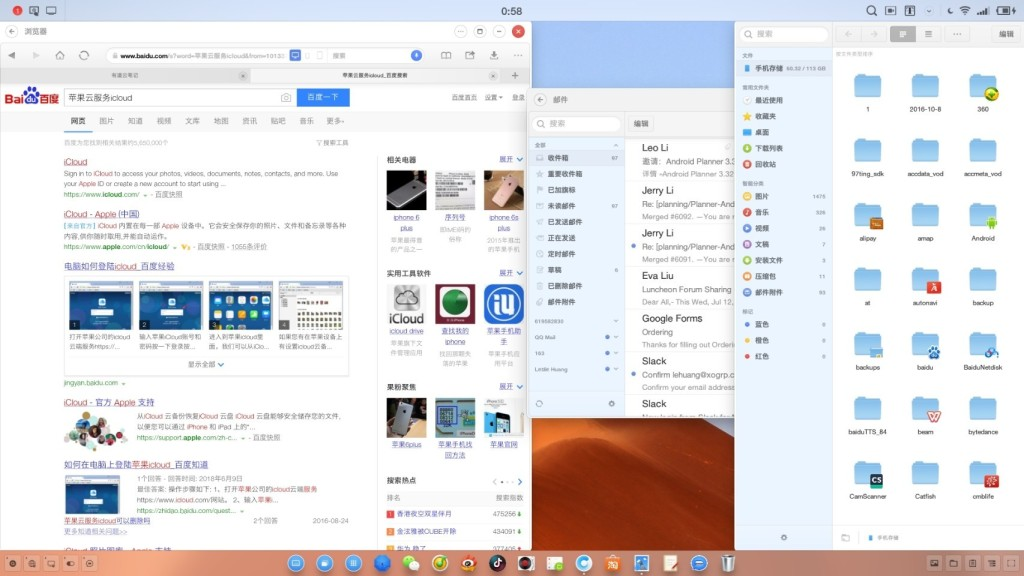Screen dimensions: 1024x576
Task: Close the 有道云笔记 browser tab
Action: click(x=242, y=76)
